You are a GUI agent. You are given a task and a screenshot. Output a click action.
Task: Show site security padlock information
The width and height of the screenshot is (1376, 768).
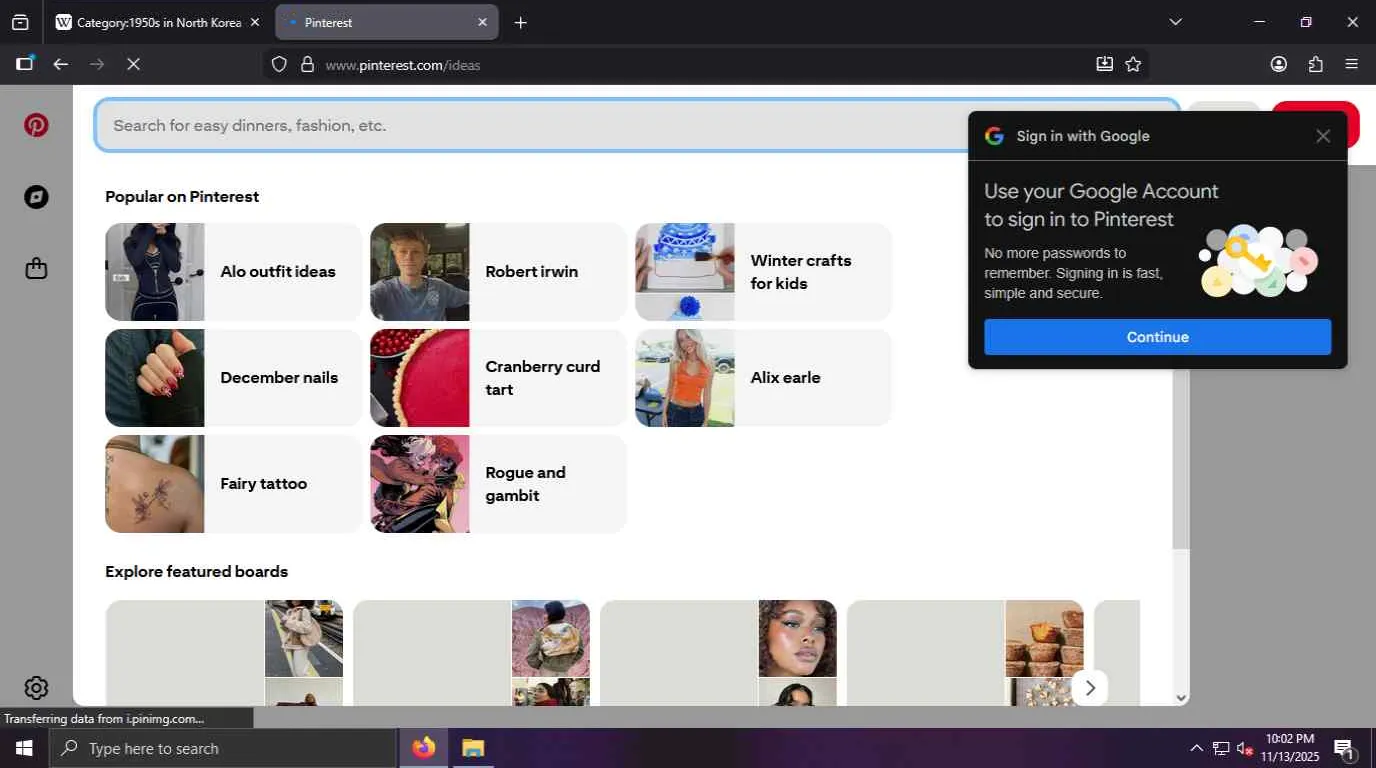pos(307,64)
